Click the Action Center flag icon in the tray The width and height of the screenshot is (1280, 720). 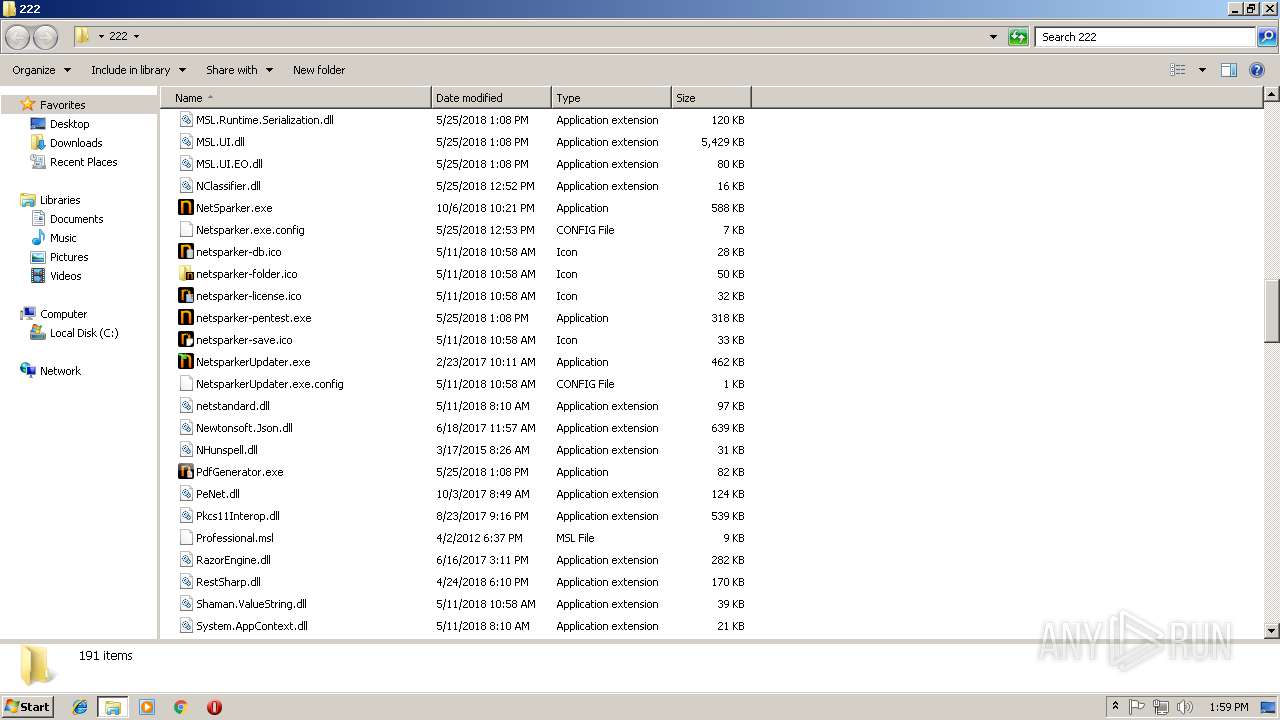(x=1137, y=707)
